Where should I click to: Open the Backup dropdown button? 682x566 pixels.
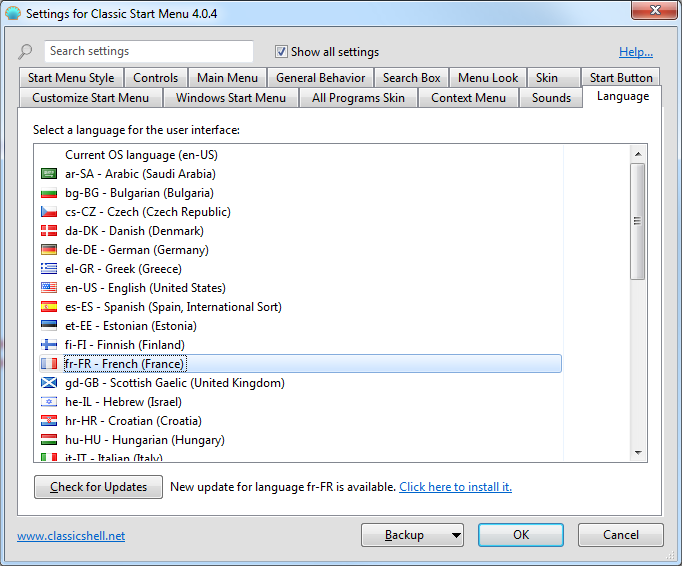412,535
